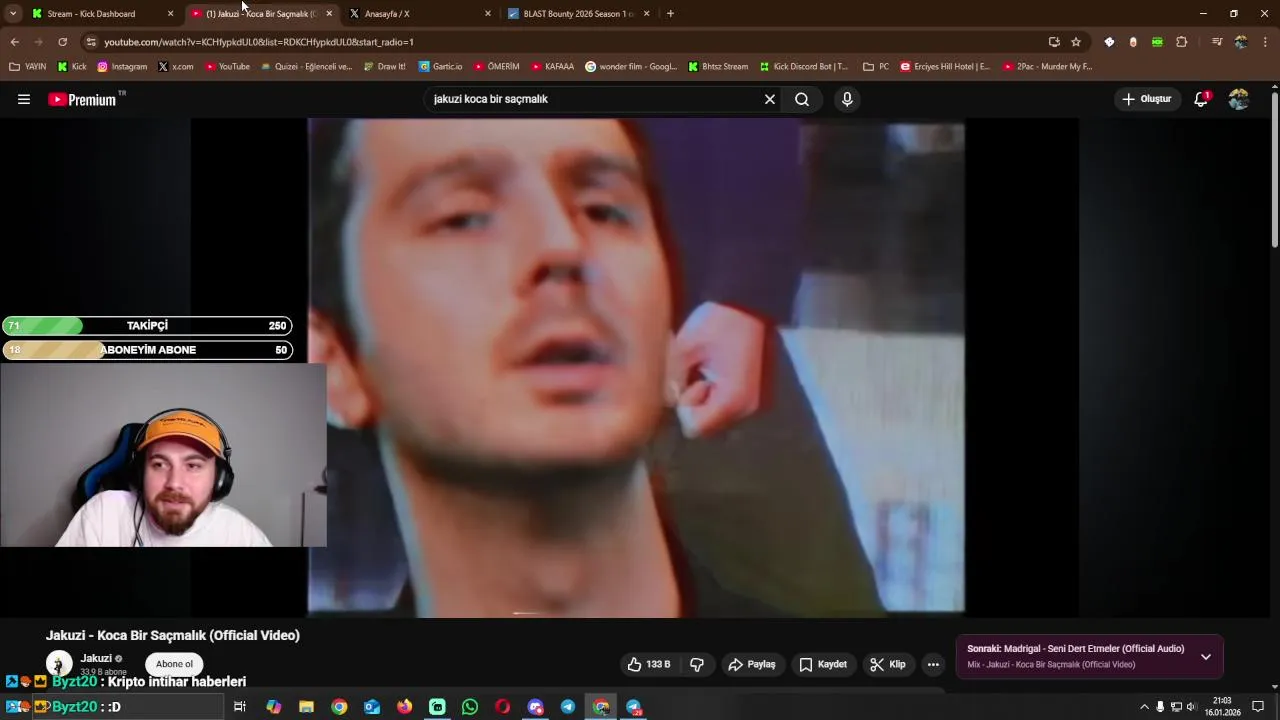The height and width of the screenshot is (720, 1280).
Task: Open 2Pac - Murder My F... bookmark
Action: click(x=1048, y=67)
